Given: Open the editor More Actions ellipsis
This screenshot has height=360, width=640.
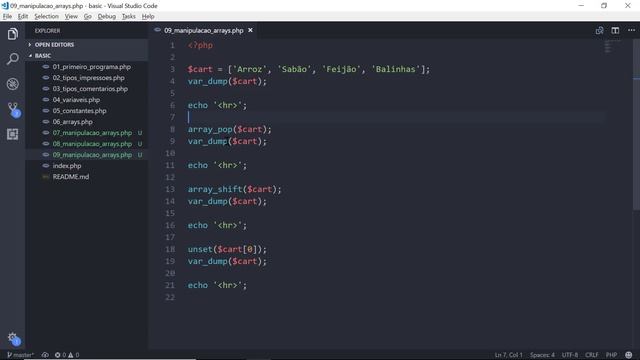Looking at the screenshot, I should [631, 31].
